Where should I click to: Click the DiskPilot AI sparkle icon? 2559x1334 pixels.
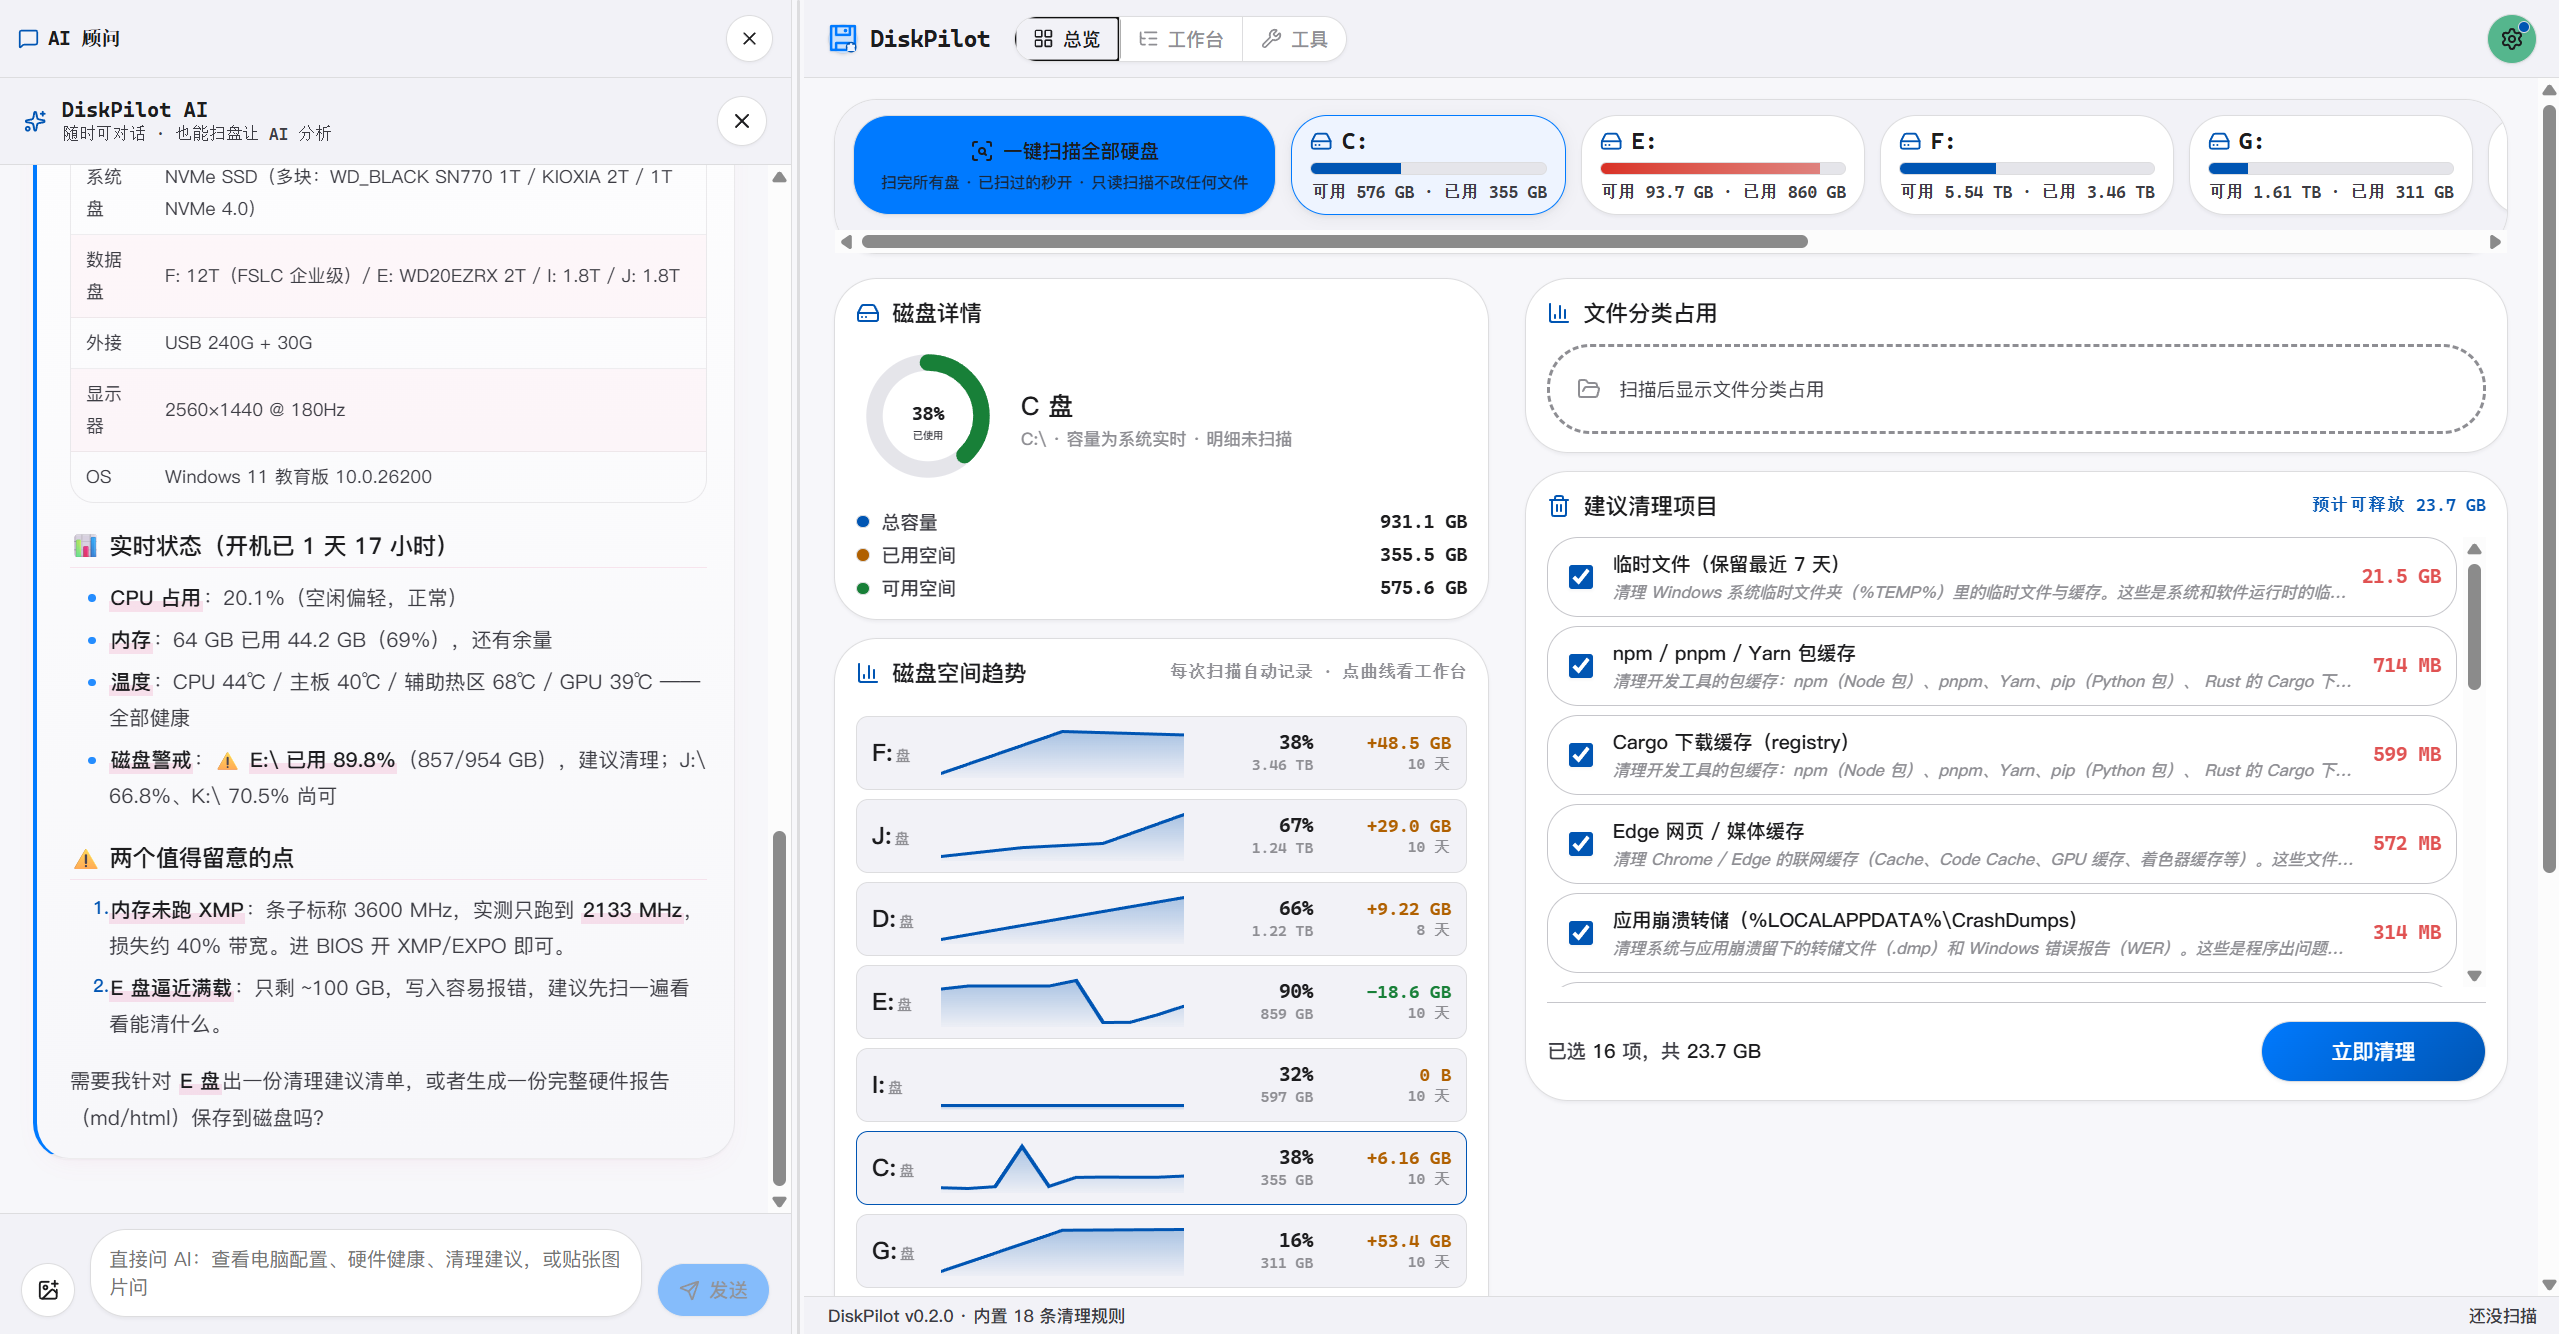pyautogui.click(x=35, y=121)
